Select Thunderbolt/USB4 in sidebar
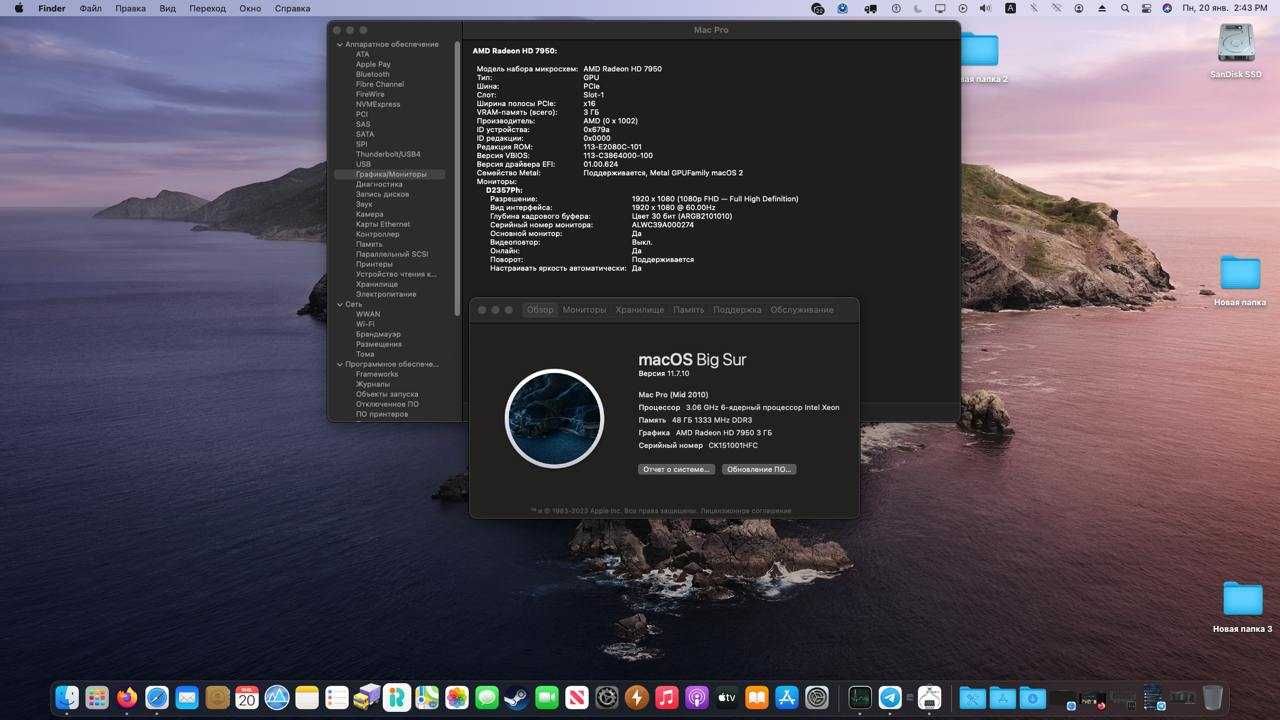This screenshot has width=1280, height=720. 388,154
